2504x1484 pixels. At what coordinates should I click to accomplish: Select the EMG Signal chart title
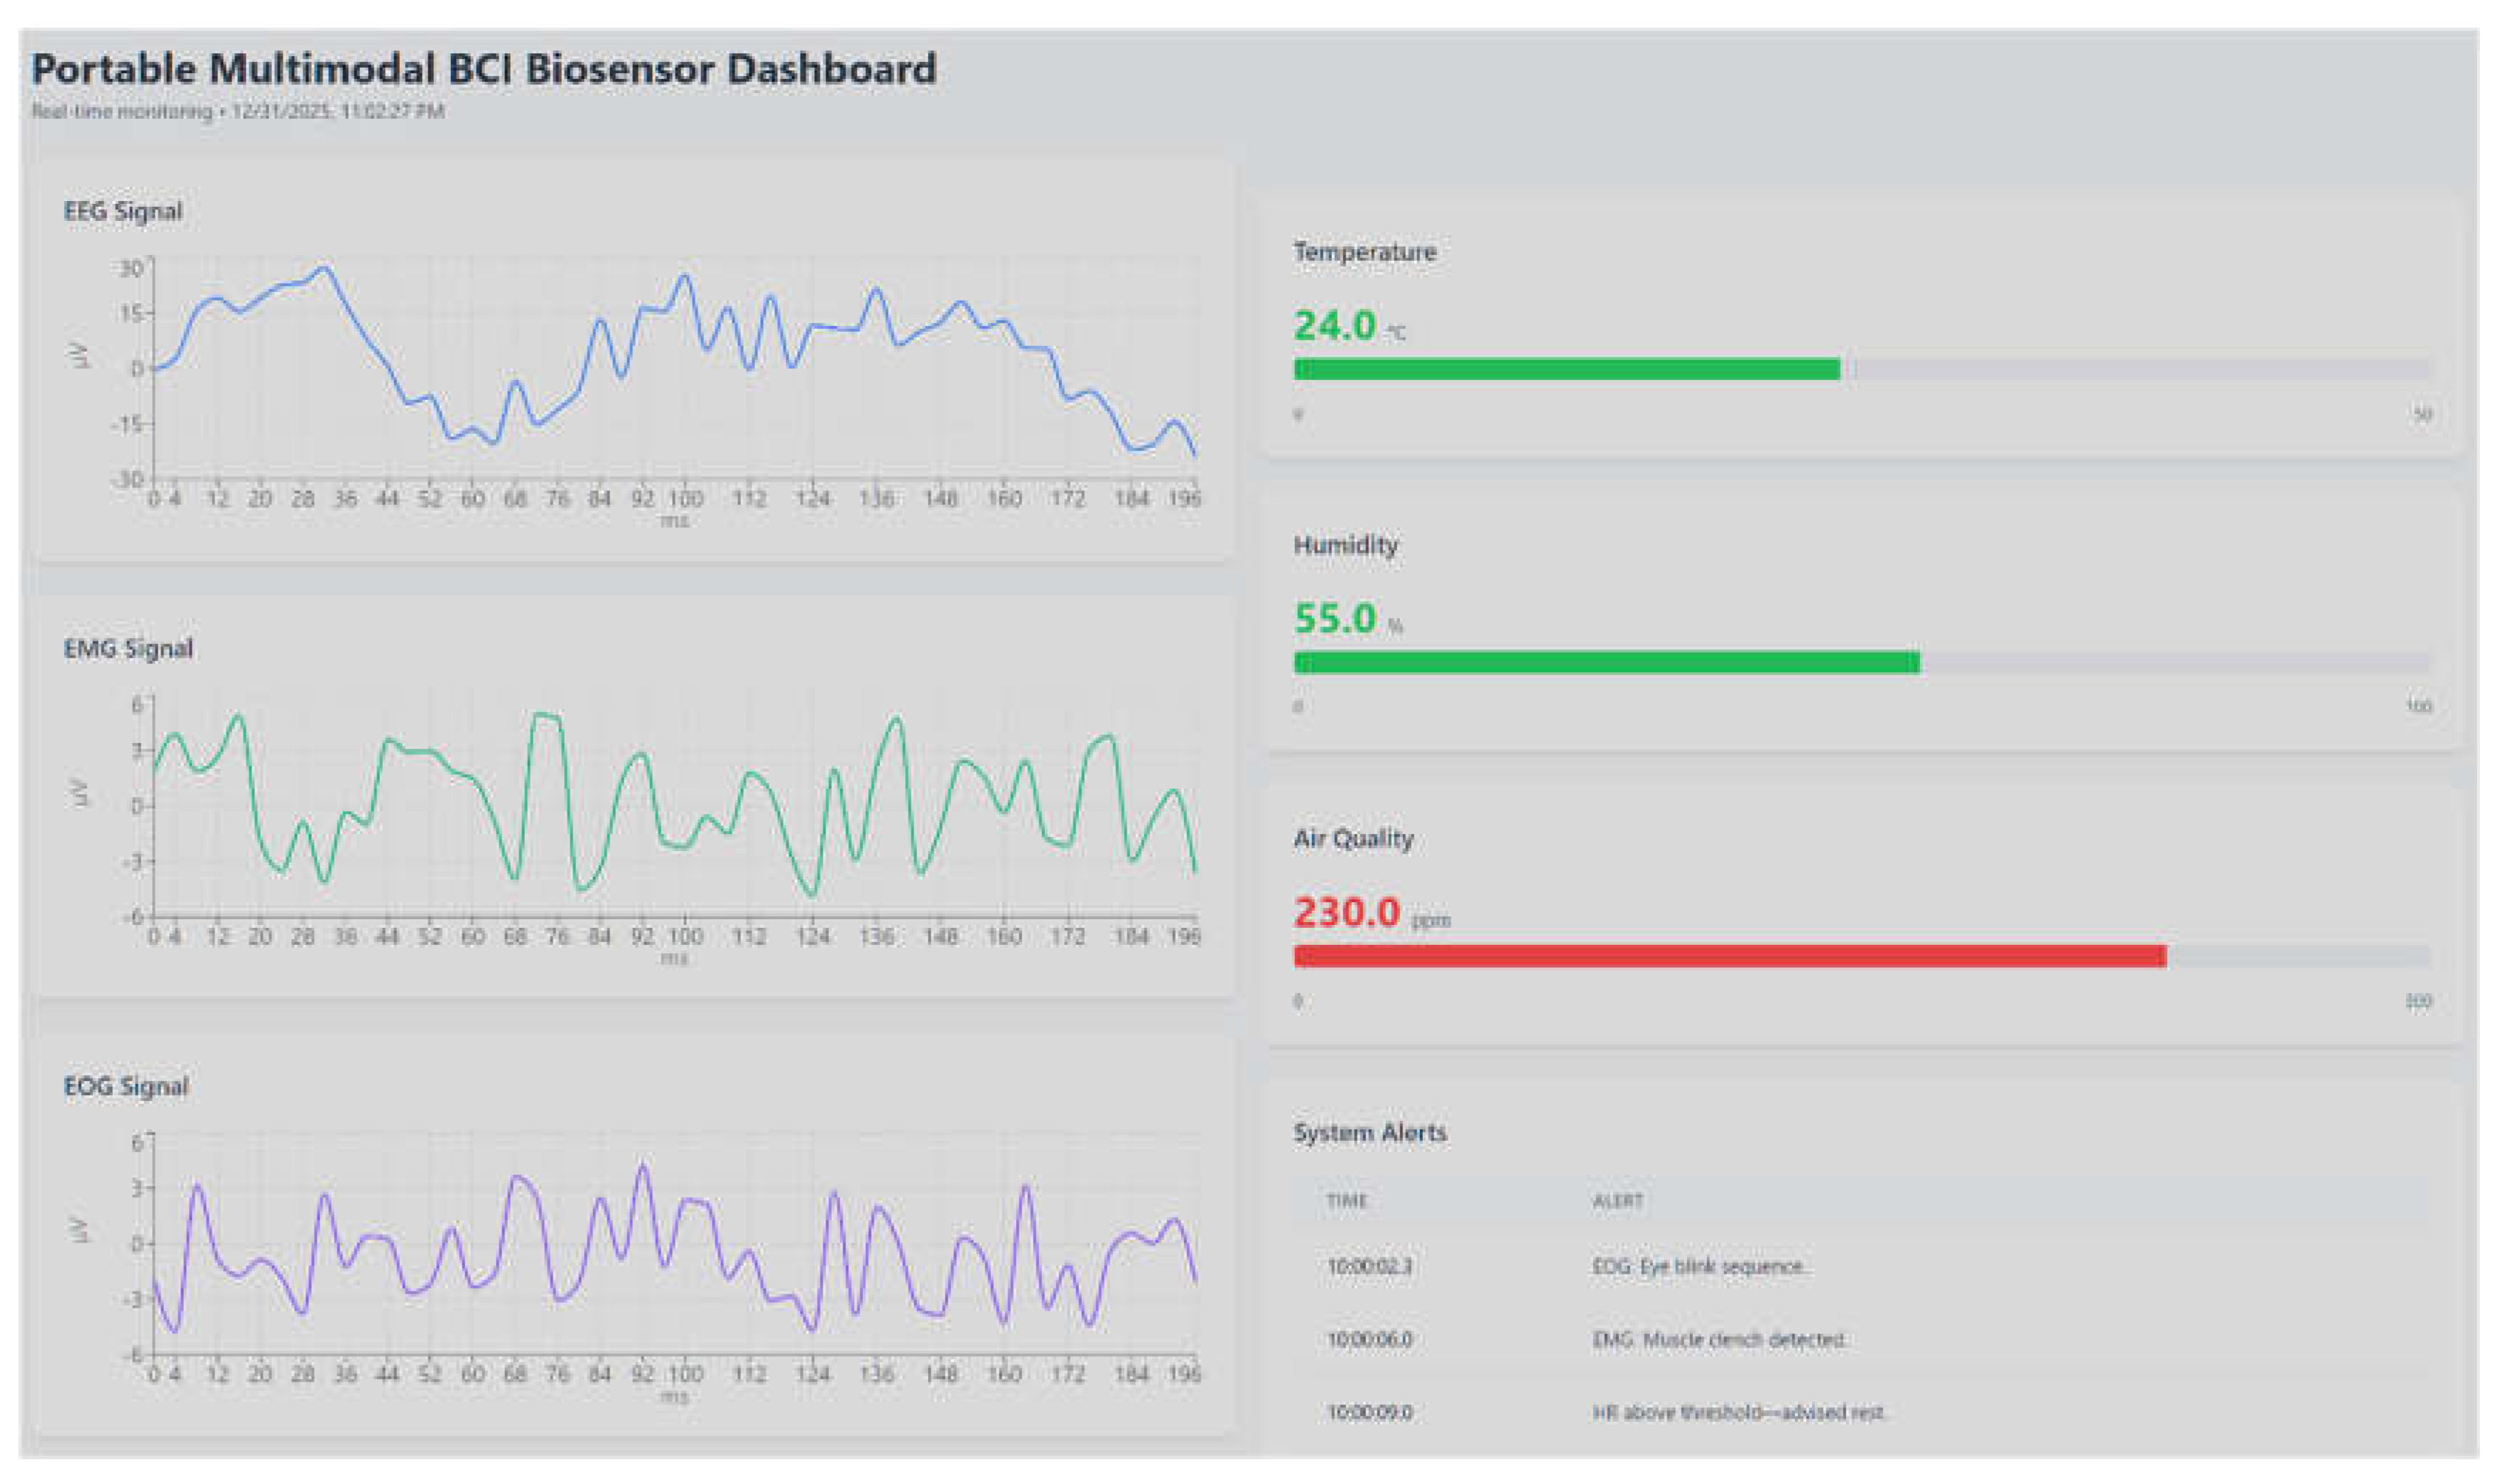tap(128, 648)
